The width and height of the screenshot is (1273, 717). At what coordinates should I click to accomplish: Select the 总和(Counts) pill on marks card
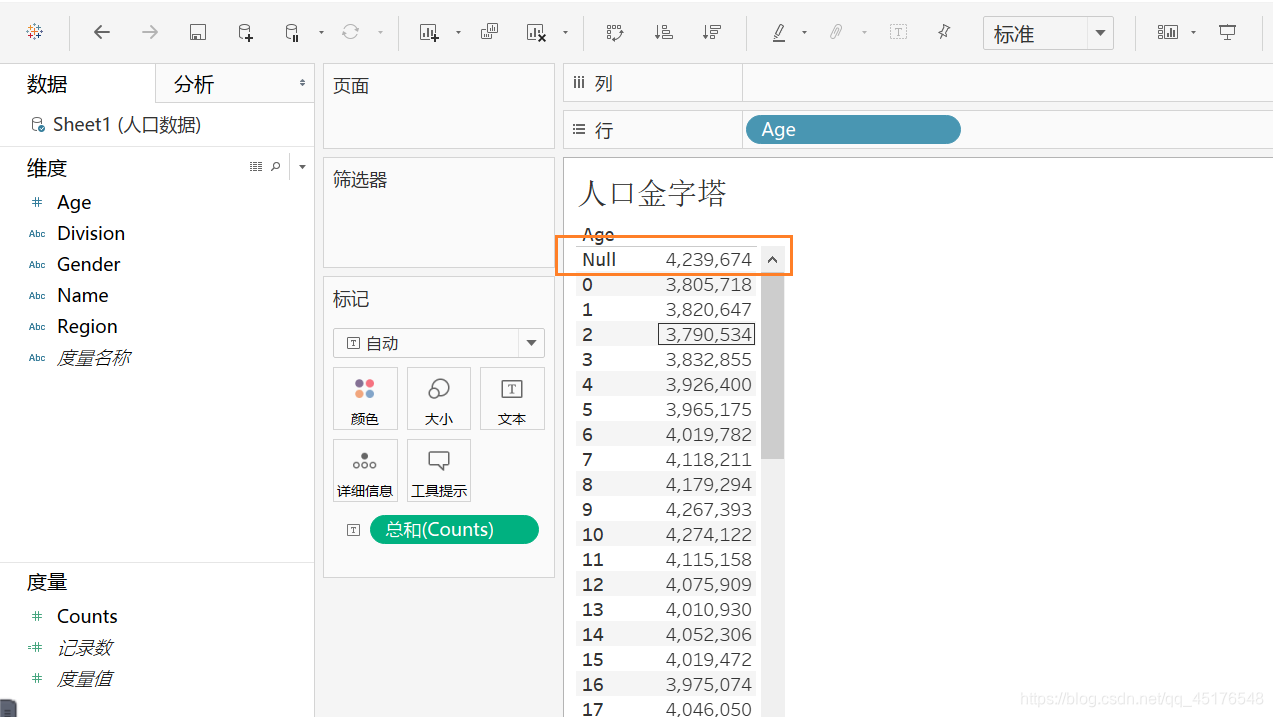(x=454, y=530)
